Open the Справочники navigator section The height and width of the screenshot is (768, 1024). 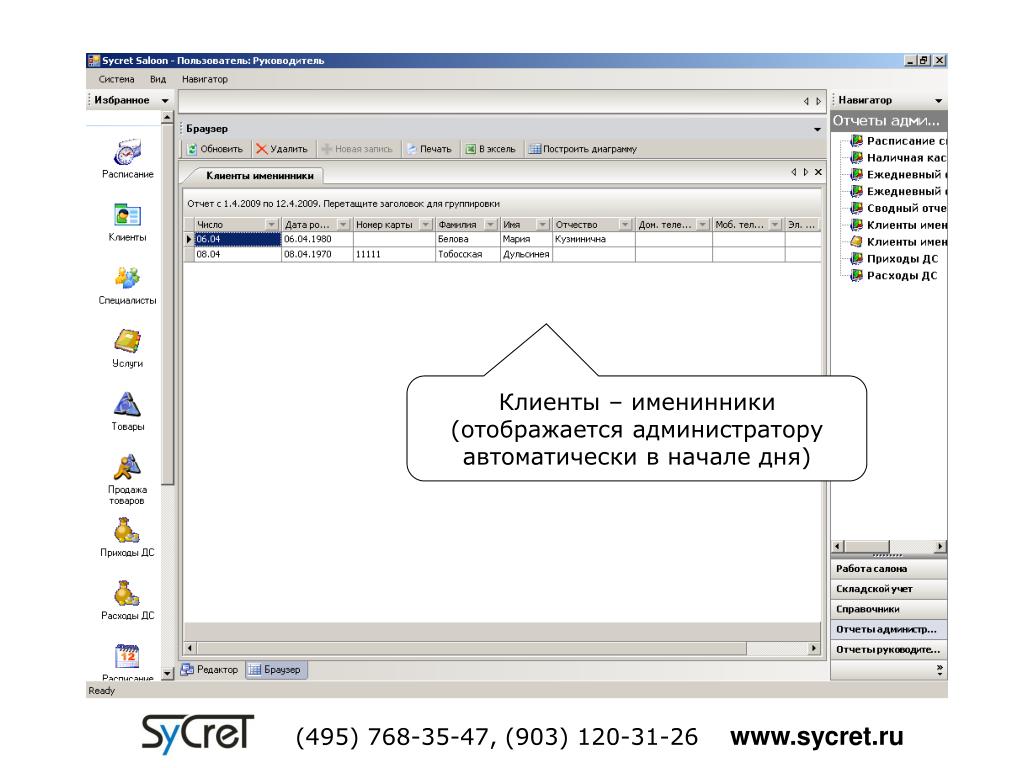pyautogui.click(x=889, y=609)
